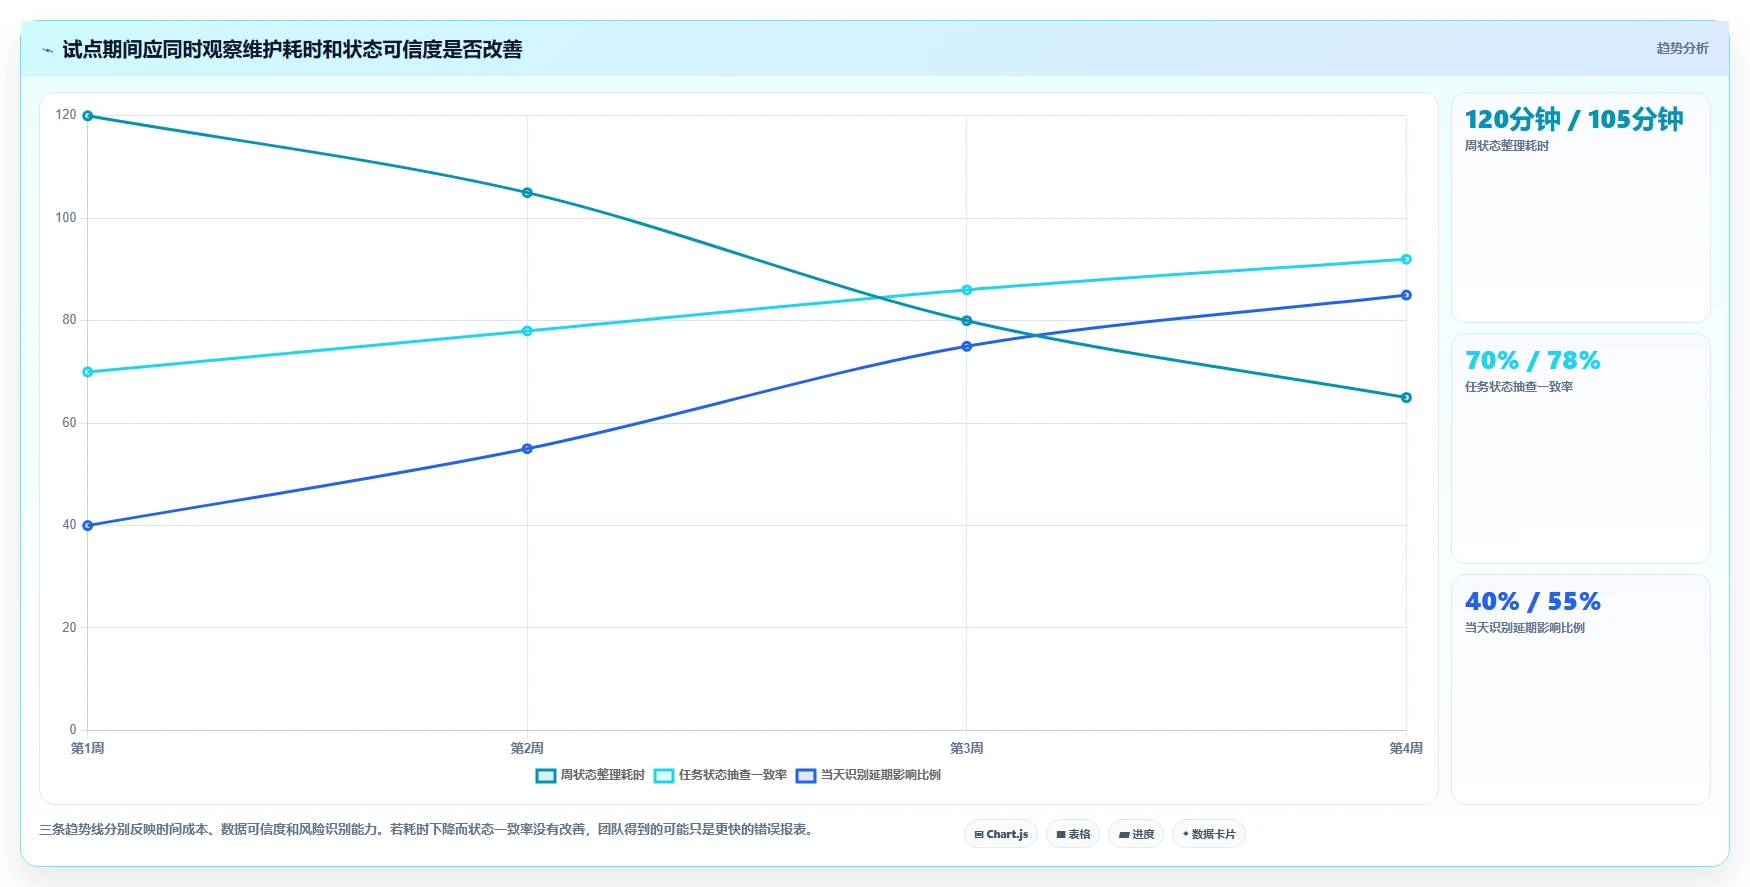Click 一致率 data point at 第3周 (86)
The image size is (1750, 887).
[967, 290]
